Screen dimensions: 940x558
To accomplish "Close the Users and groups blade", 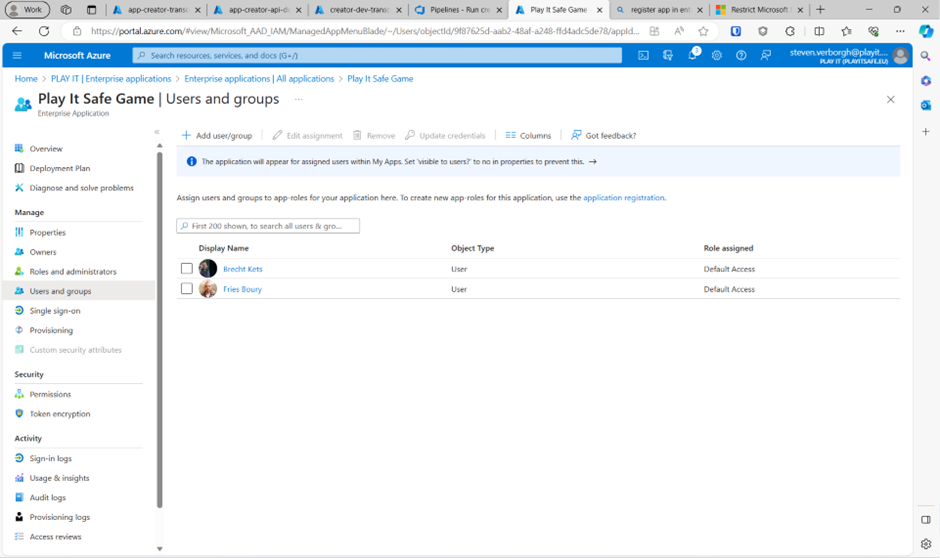I will click(x=890, y=100).
